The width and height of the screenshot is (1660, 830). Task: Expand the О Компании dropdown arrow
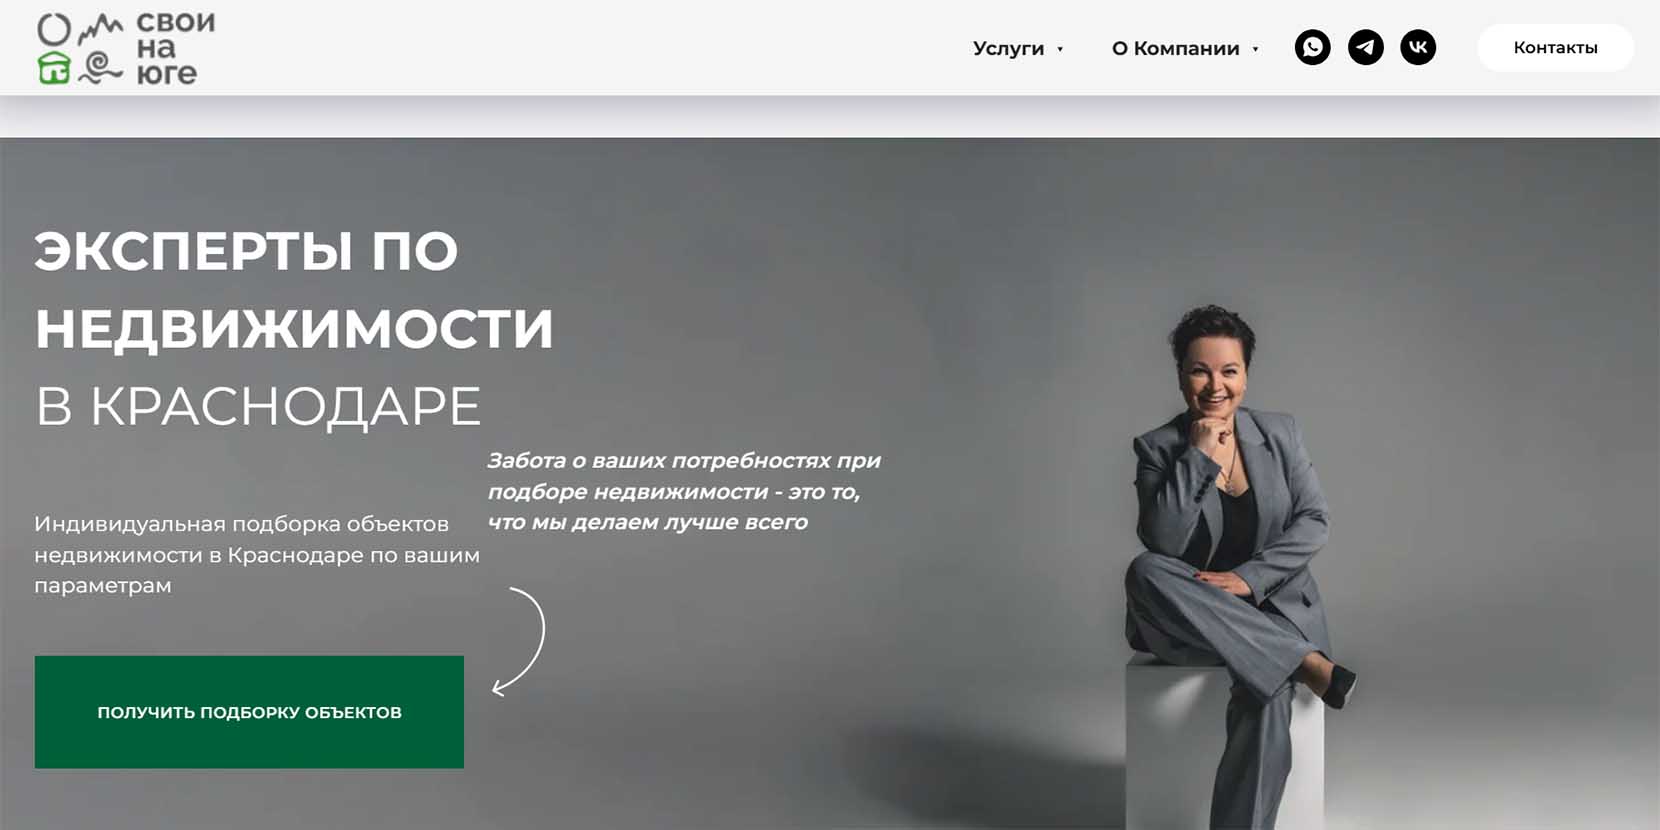pos(1255,49)
